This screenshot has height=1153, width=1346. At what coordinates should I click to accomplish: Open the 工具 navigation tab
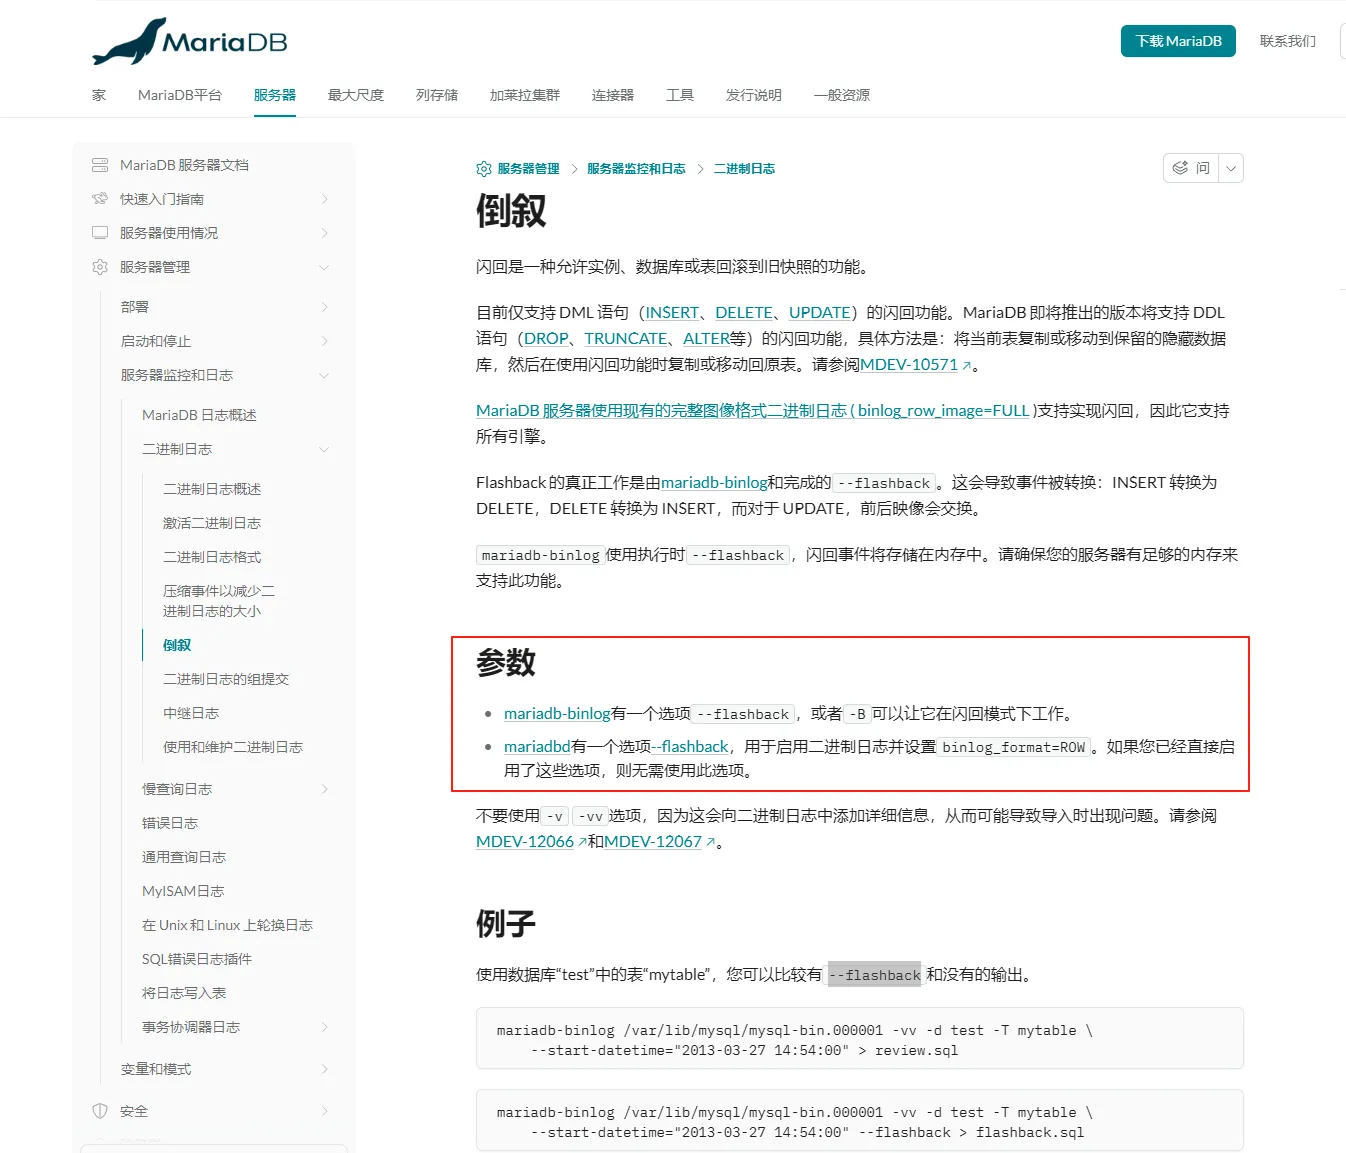680,95
